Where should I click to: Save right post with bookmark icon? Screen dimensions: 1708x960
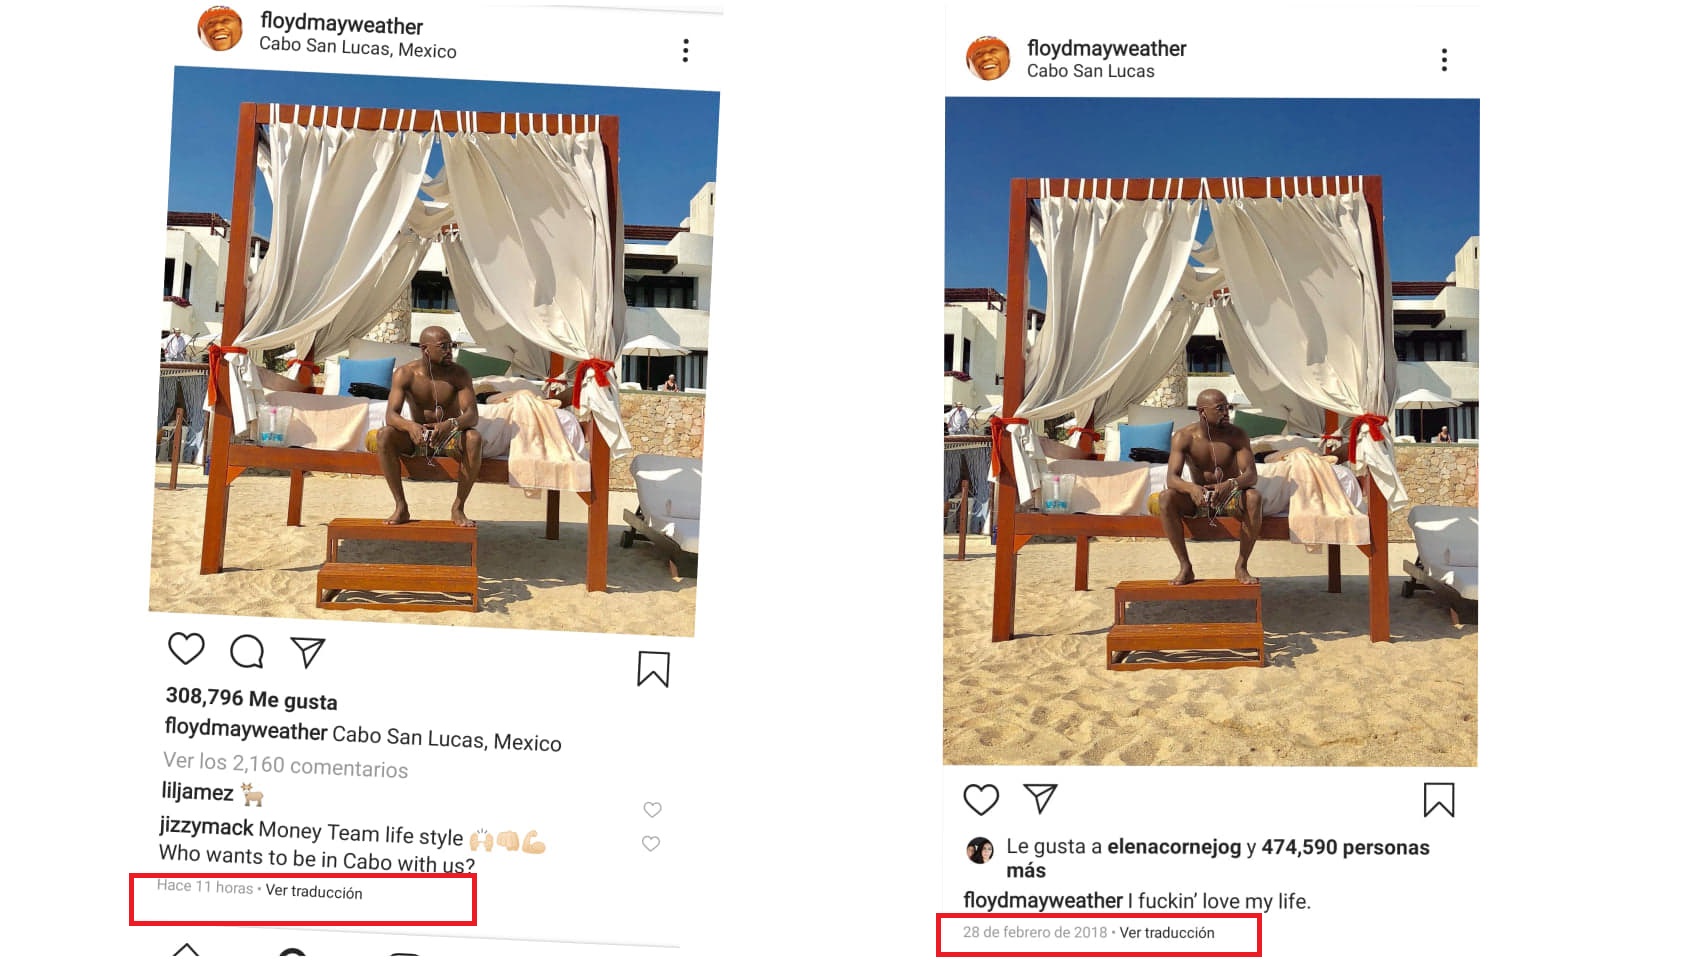1439,800
